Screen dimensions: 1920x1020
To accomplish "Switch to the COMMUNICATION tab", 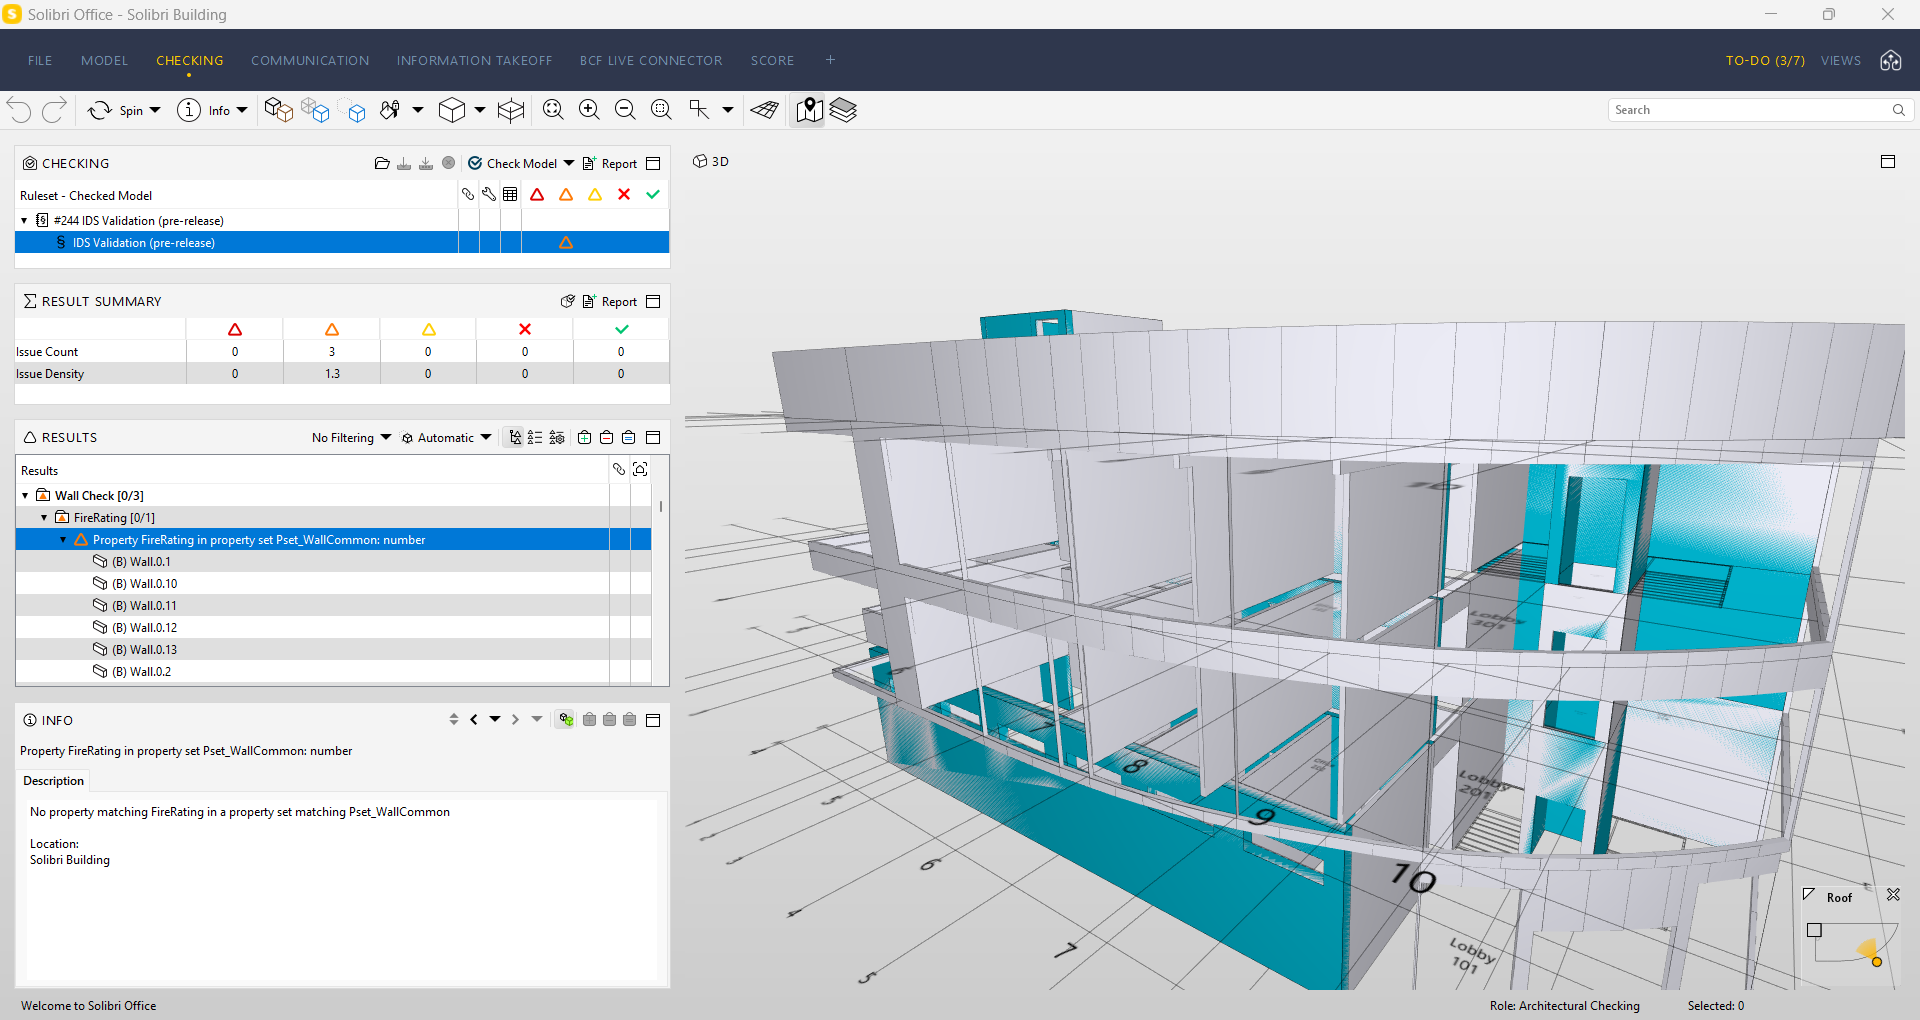I will pyautogui.click(x=310, y=61).
